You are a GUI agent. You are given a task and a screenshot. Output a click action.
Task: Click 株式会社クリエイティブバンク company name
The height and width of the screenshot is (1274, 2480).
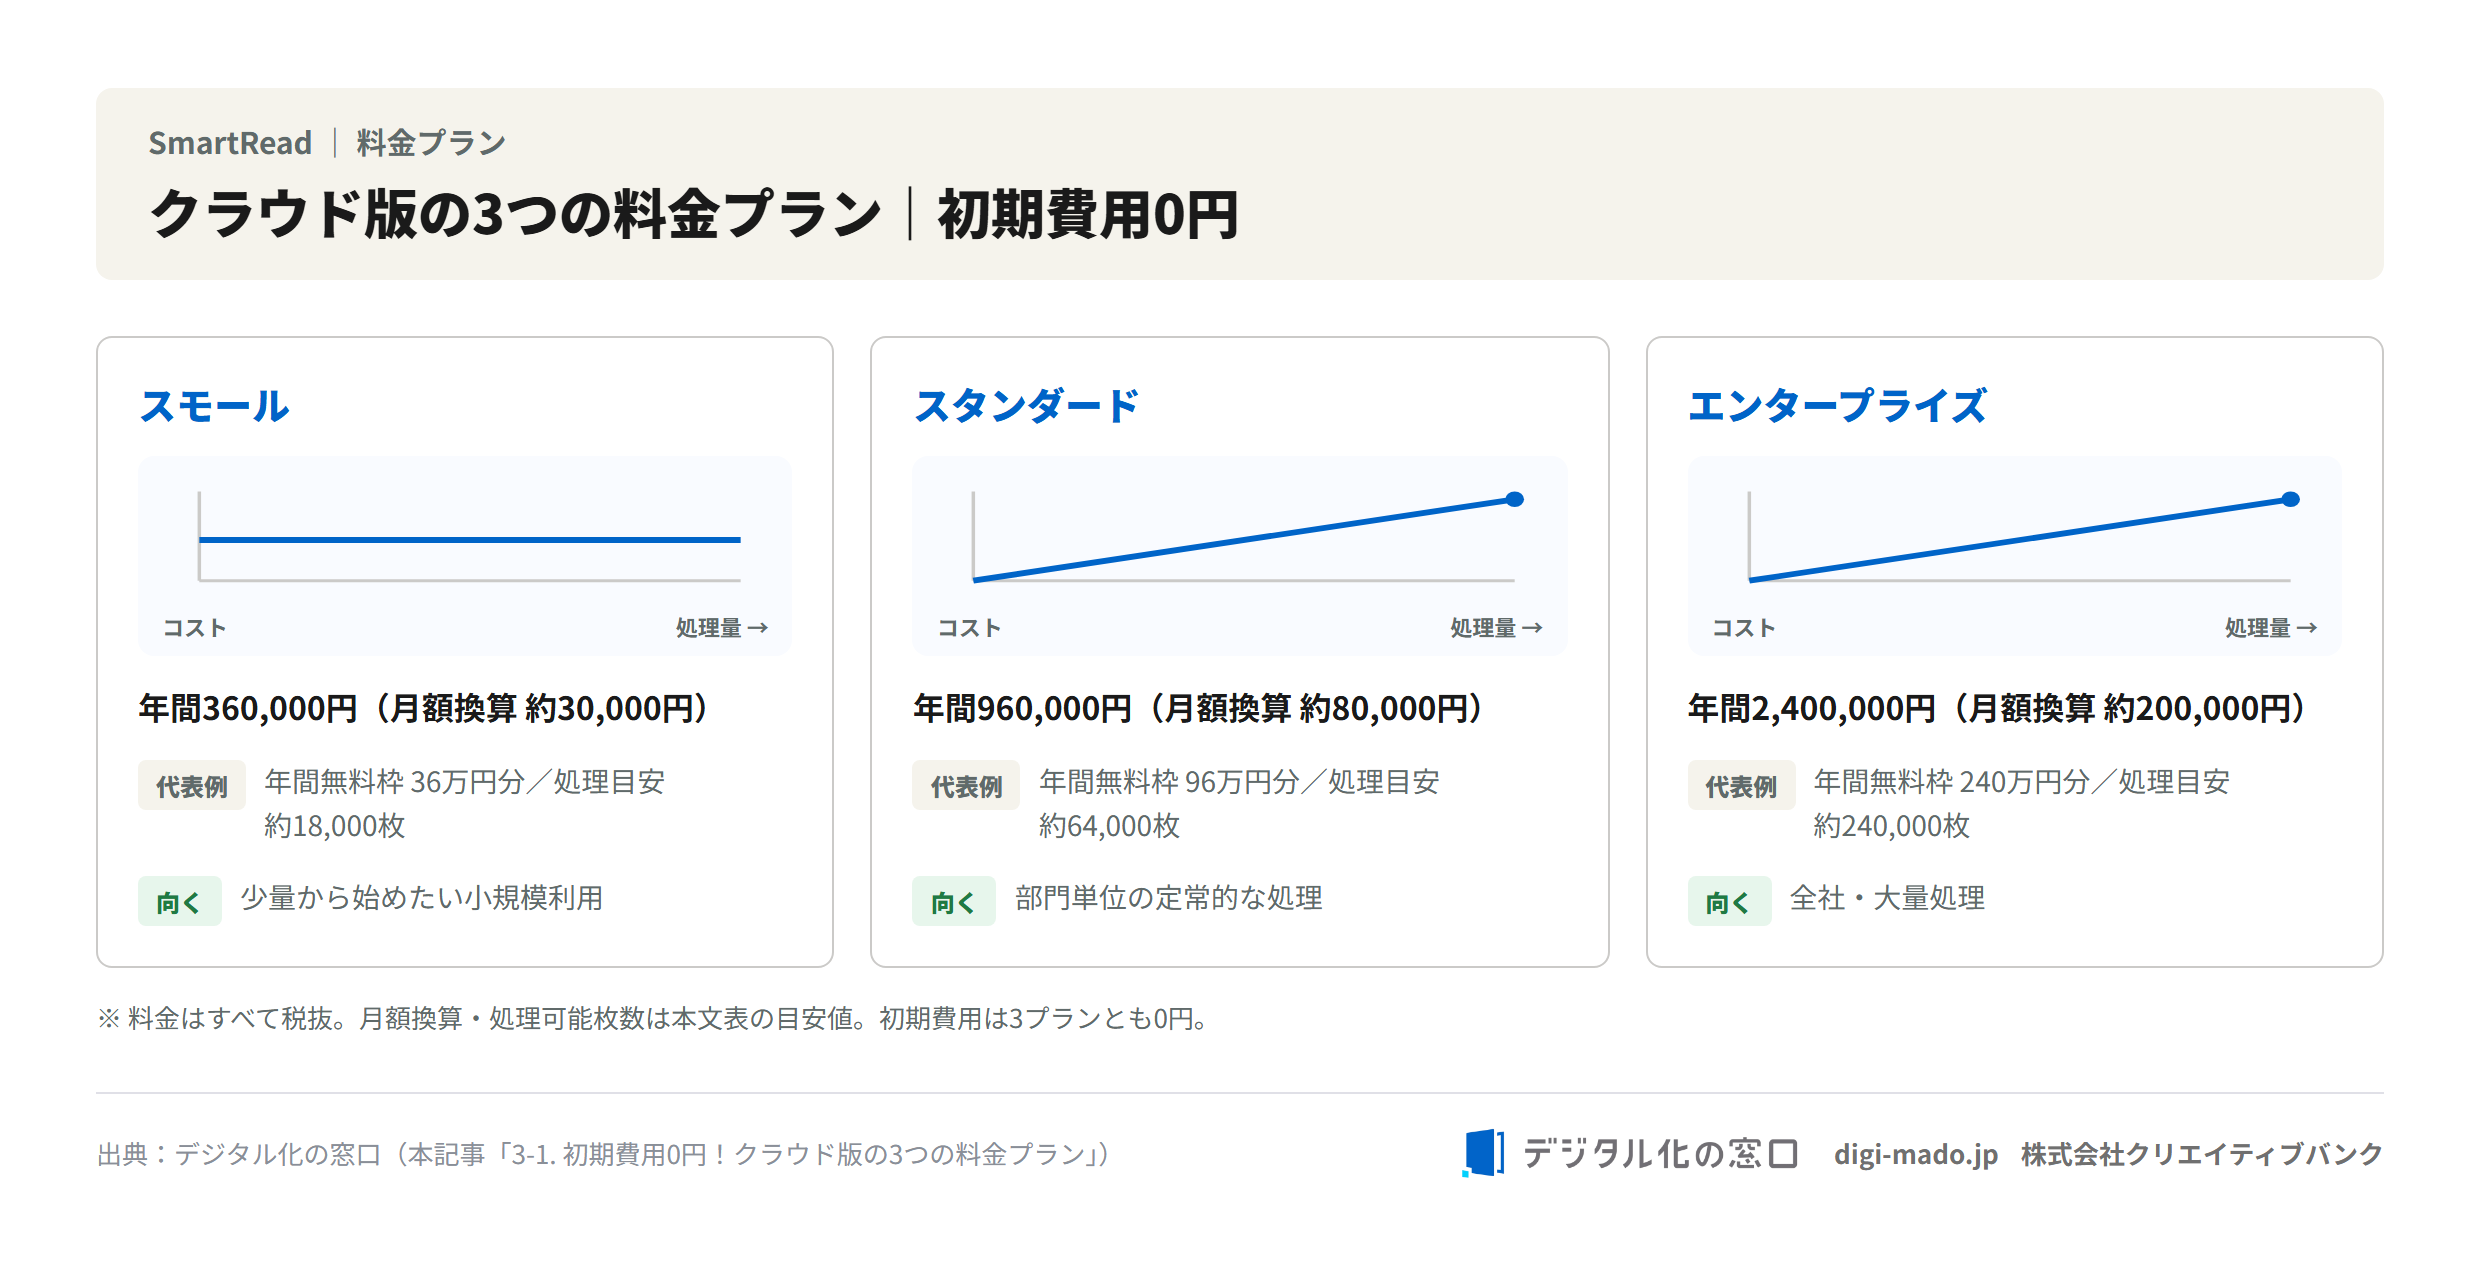pos(2202,1154)
